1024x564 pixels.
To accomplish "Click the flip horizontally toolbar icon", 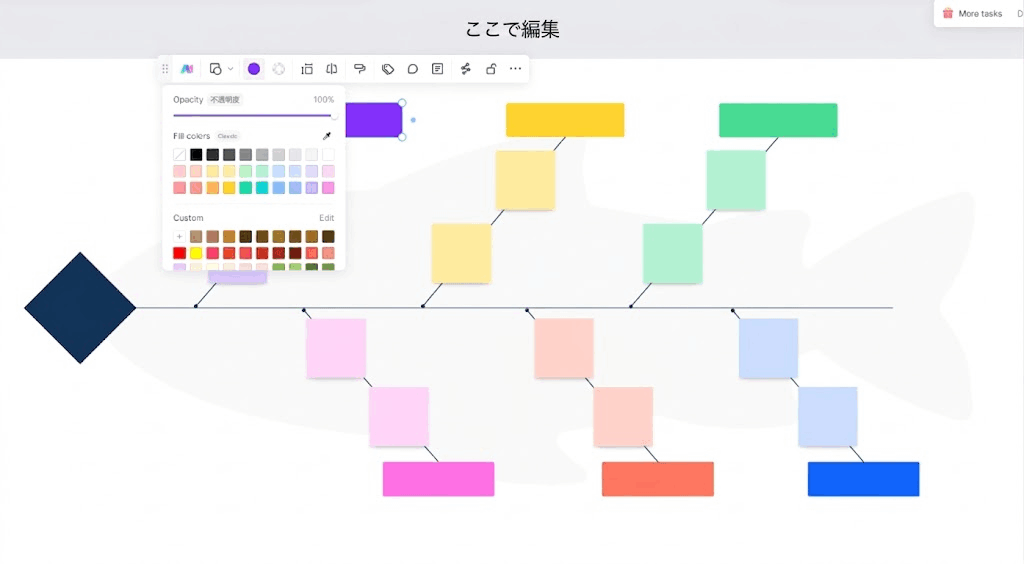I will pos(332,69).
